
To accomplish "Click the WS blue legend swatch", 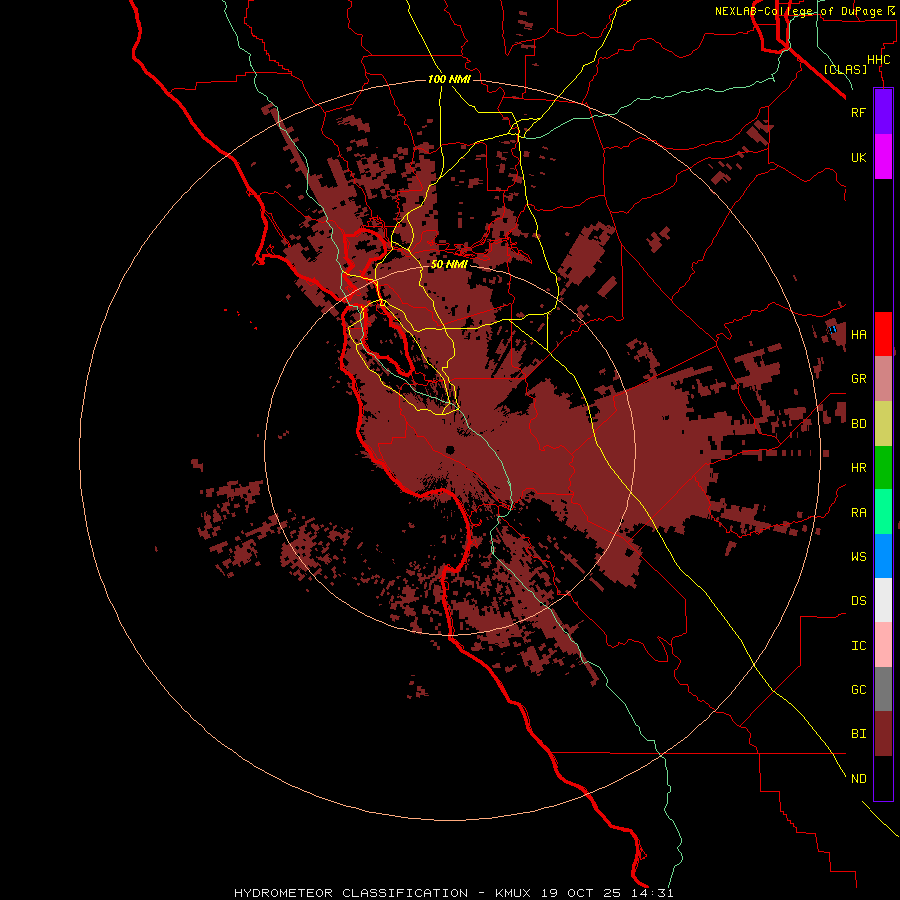I will [883, 556].
